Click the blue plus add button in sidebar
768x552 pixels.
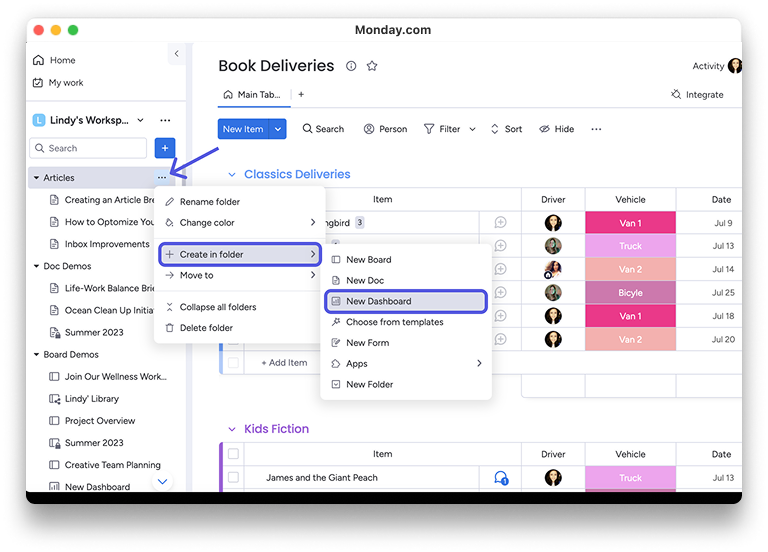click(x=165, y=148)
